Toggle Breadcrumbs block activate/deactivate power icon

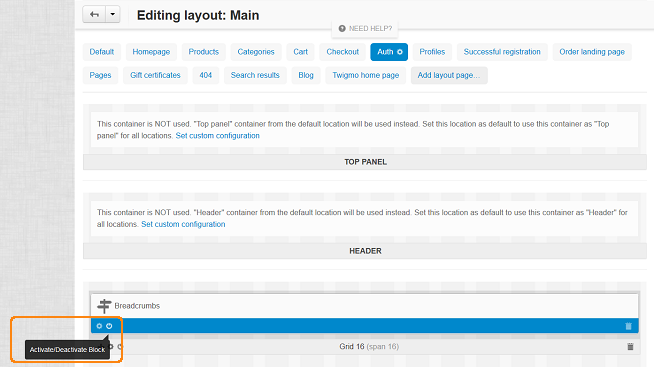[109, 326]
